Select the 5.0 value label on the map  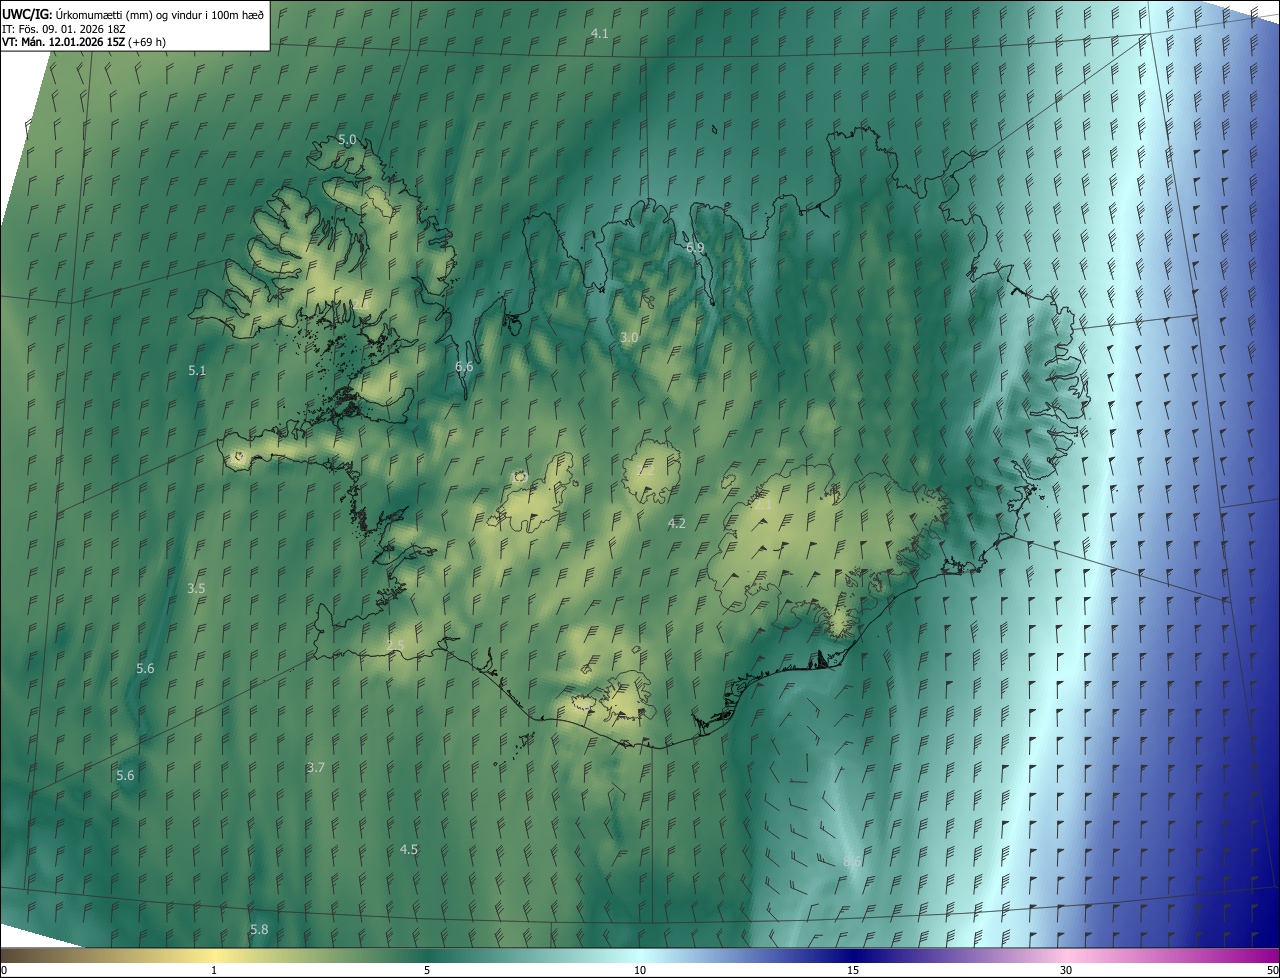(x=347, y=139)
